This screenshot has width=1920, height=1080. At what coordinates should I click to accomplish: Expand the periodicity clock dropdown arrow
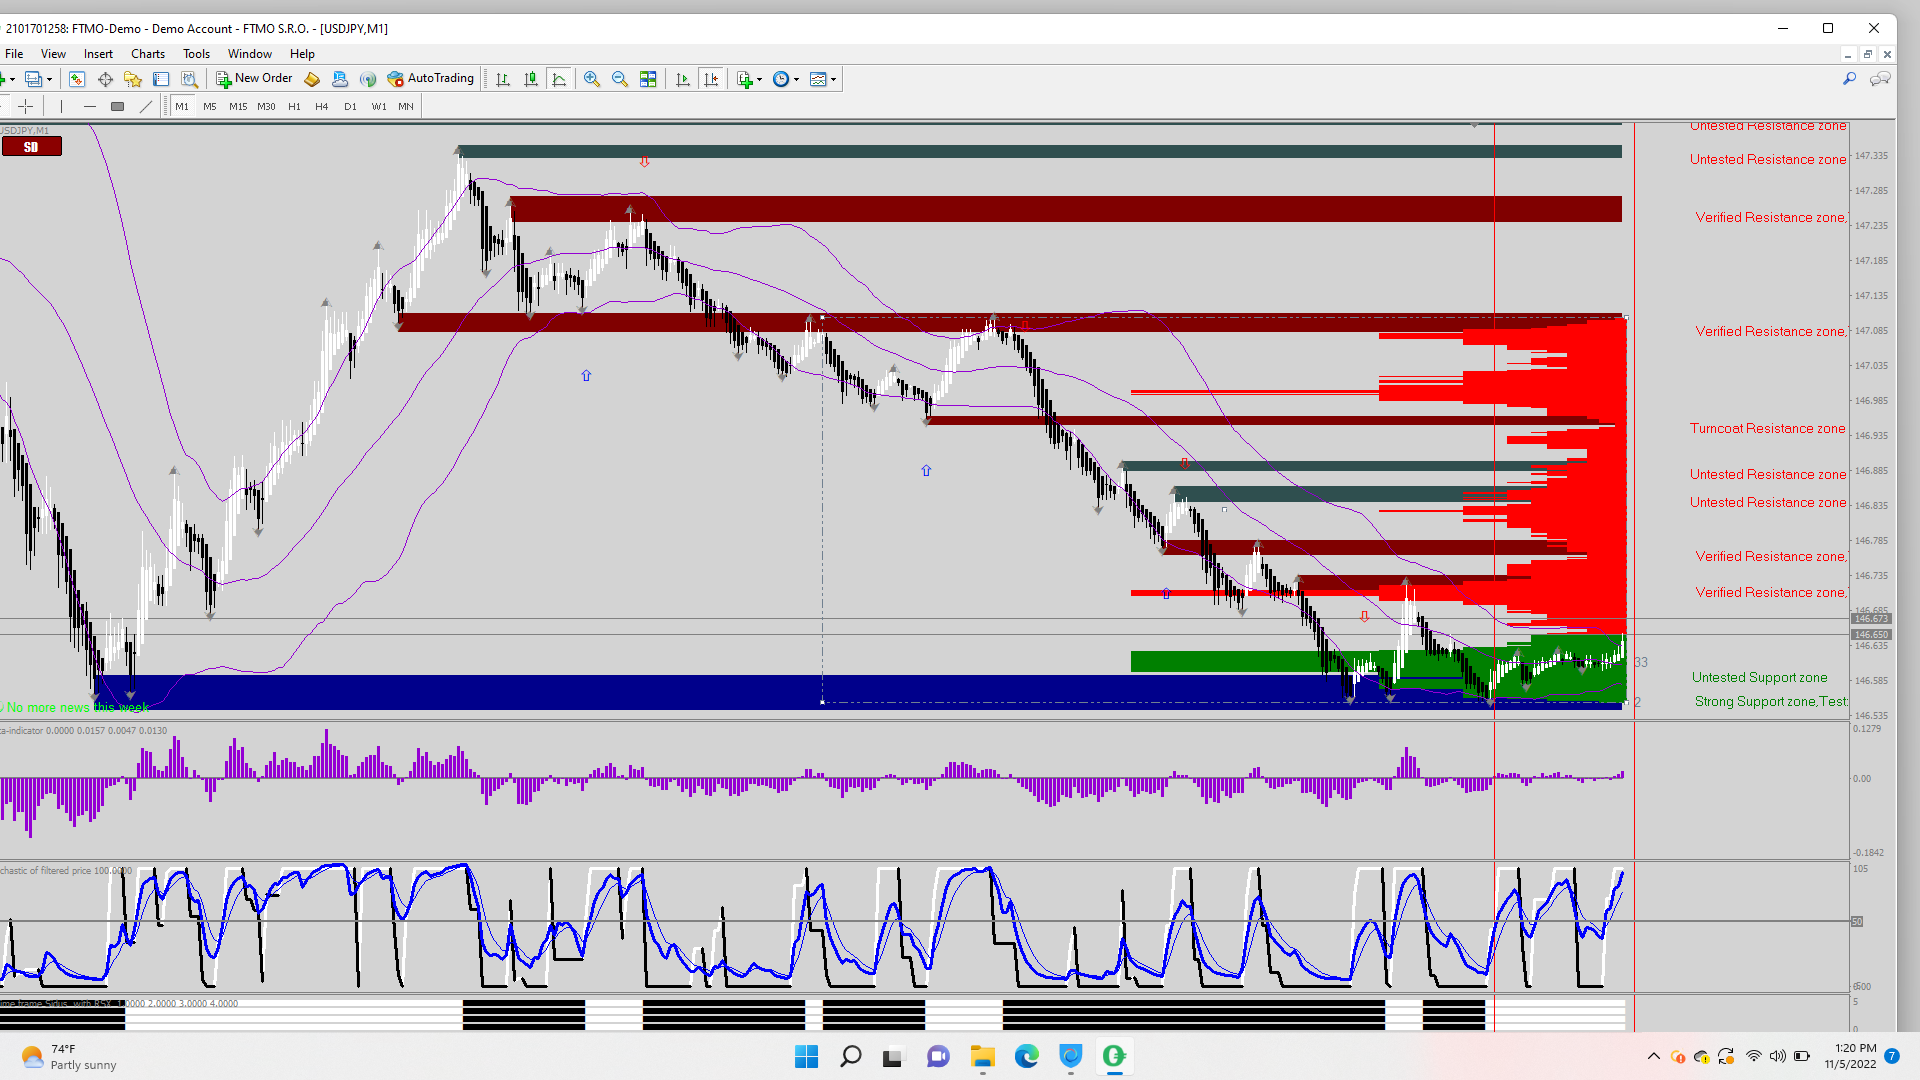(797, 80)
